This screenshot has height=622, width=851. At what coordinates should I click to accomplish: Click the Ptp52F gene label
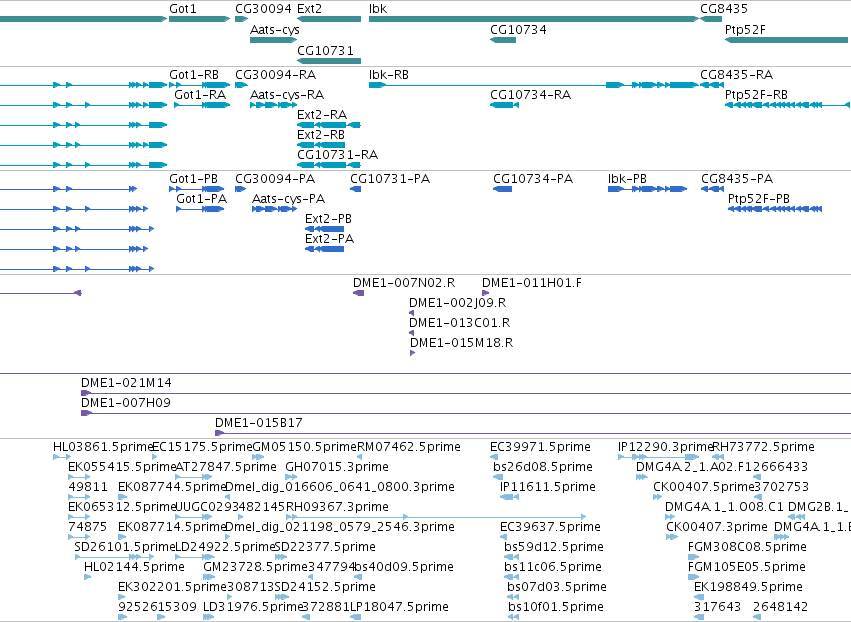tap(745, 30)
